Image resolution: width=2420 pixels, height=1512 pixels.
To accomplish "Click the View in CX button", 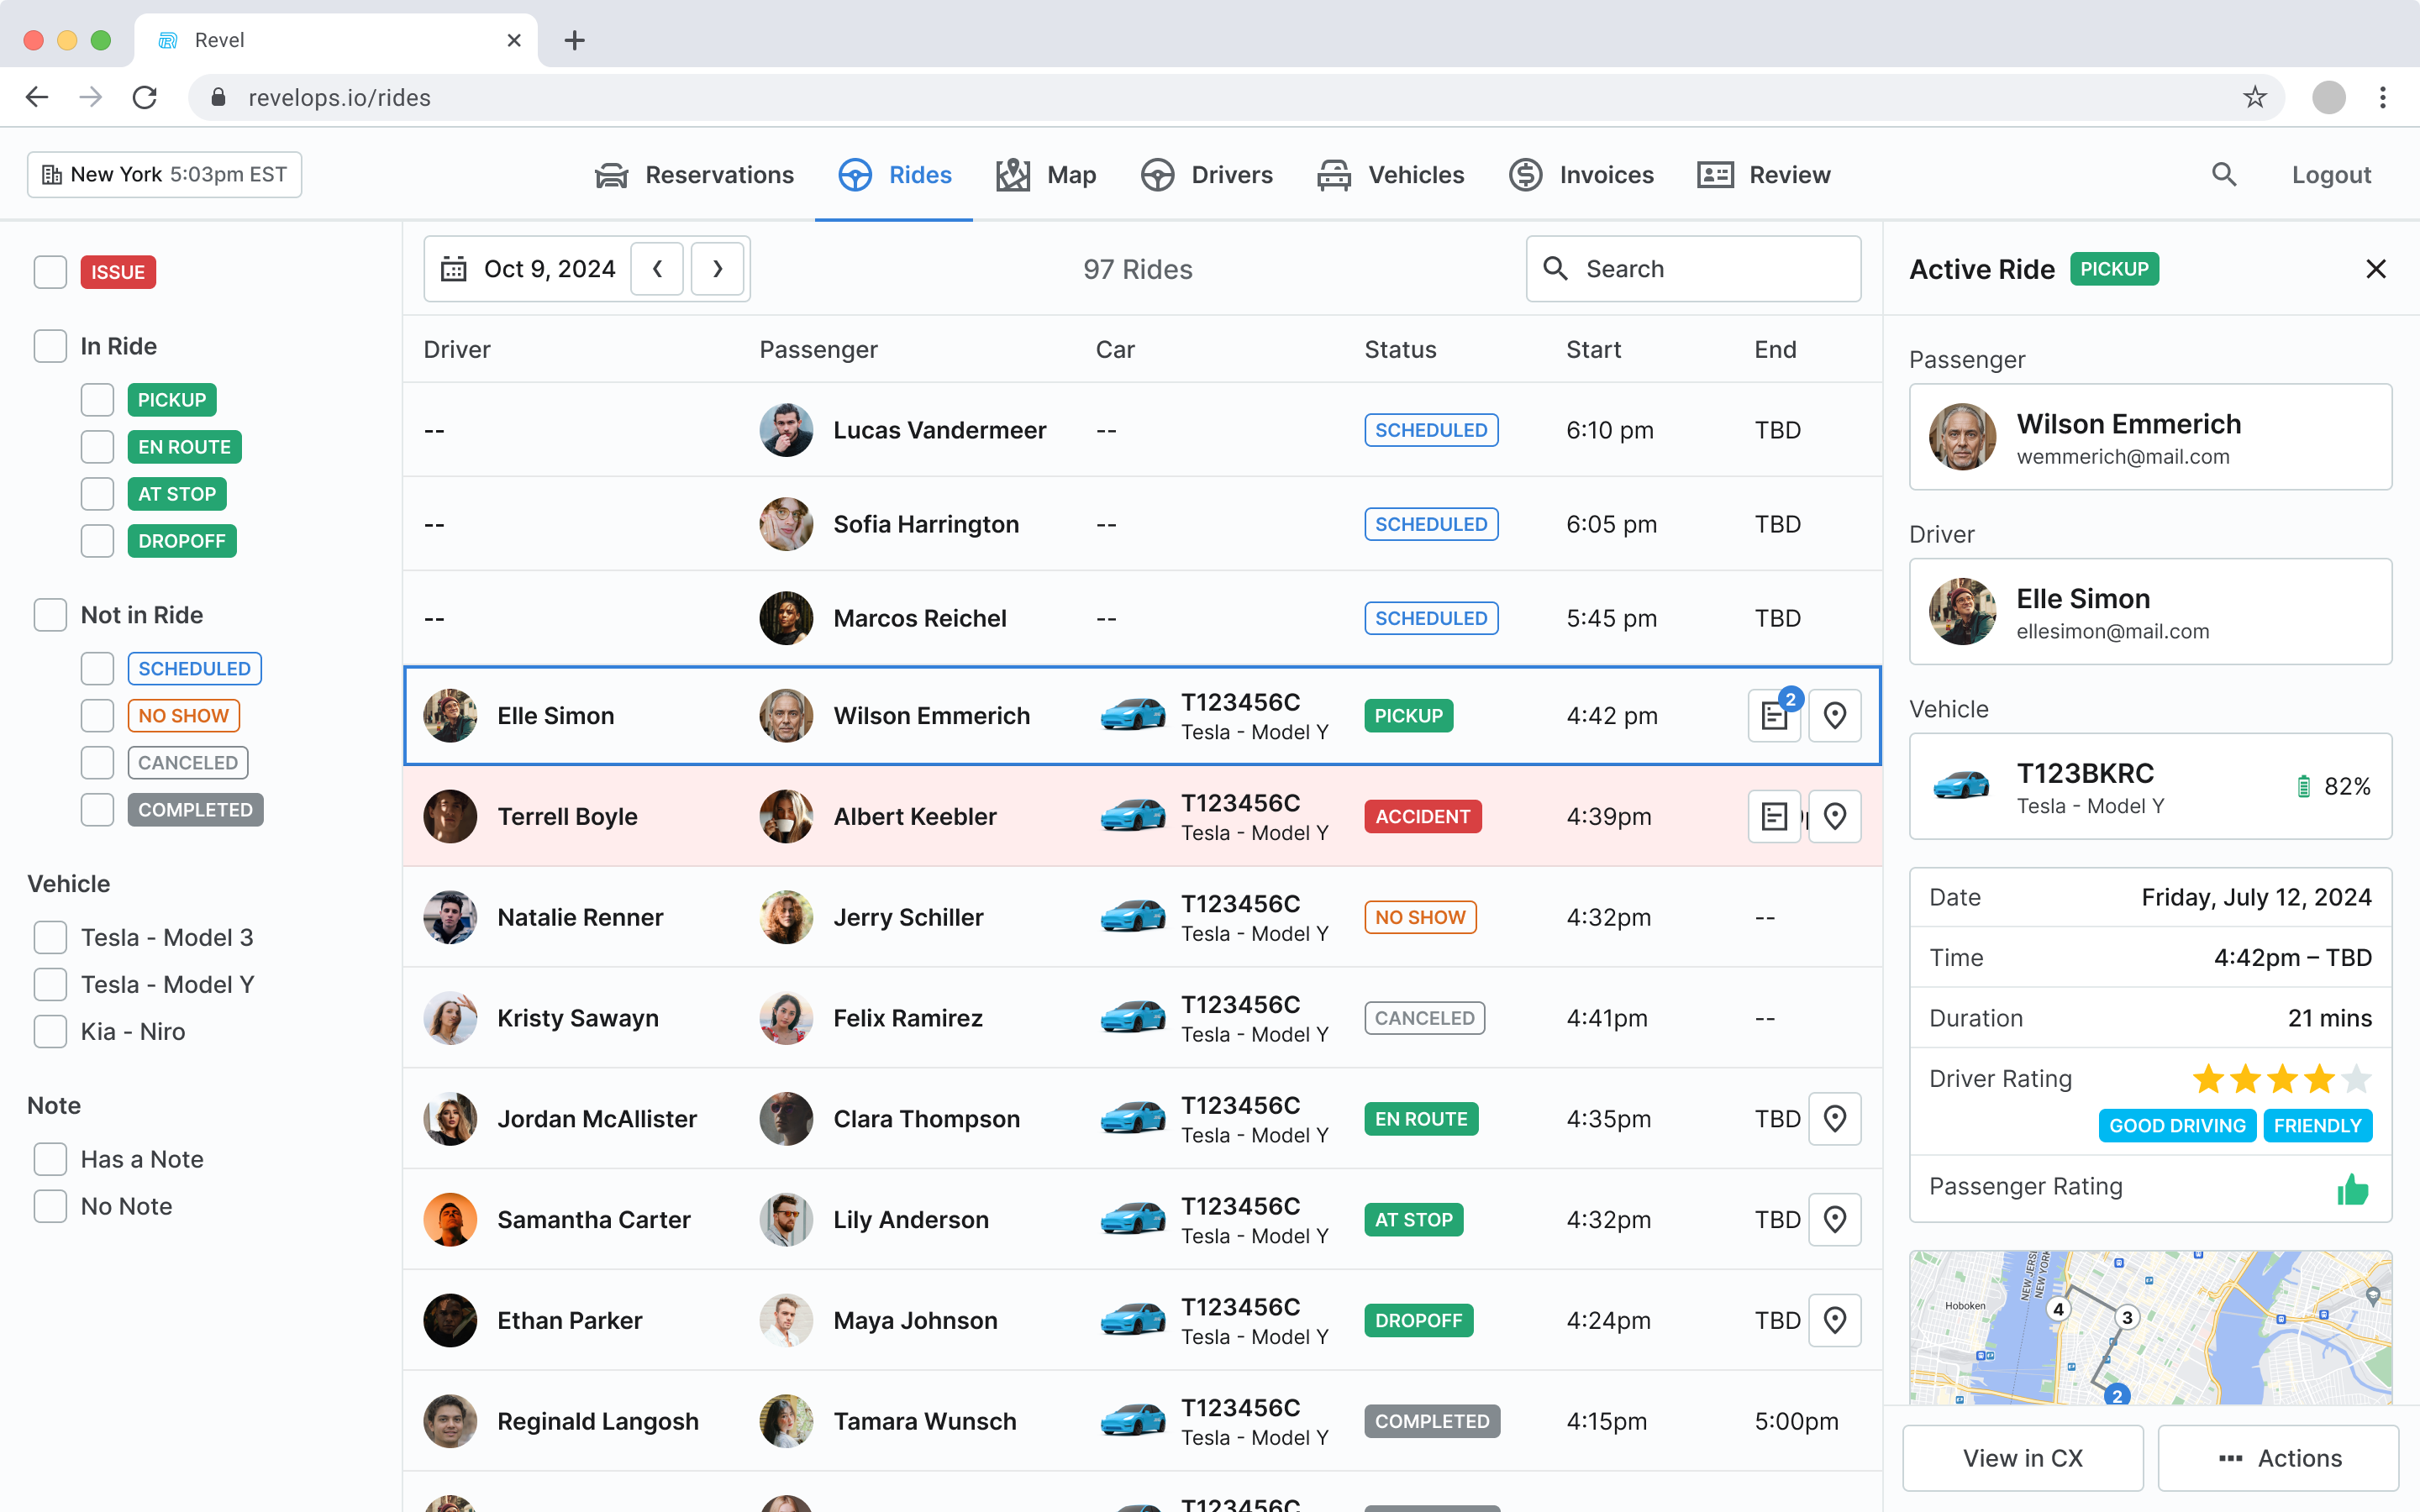I will pyautogui.click(x=2022, y=1458).
